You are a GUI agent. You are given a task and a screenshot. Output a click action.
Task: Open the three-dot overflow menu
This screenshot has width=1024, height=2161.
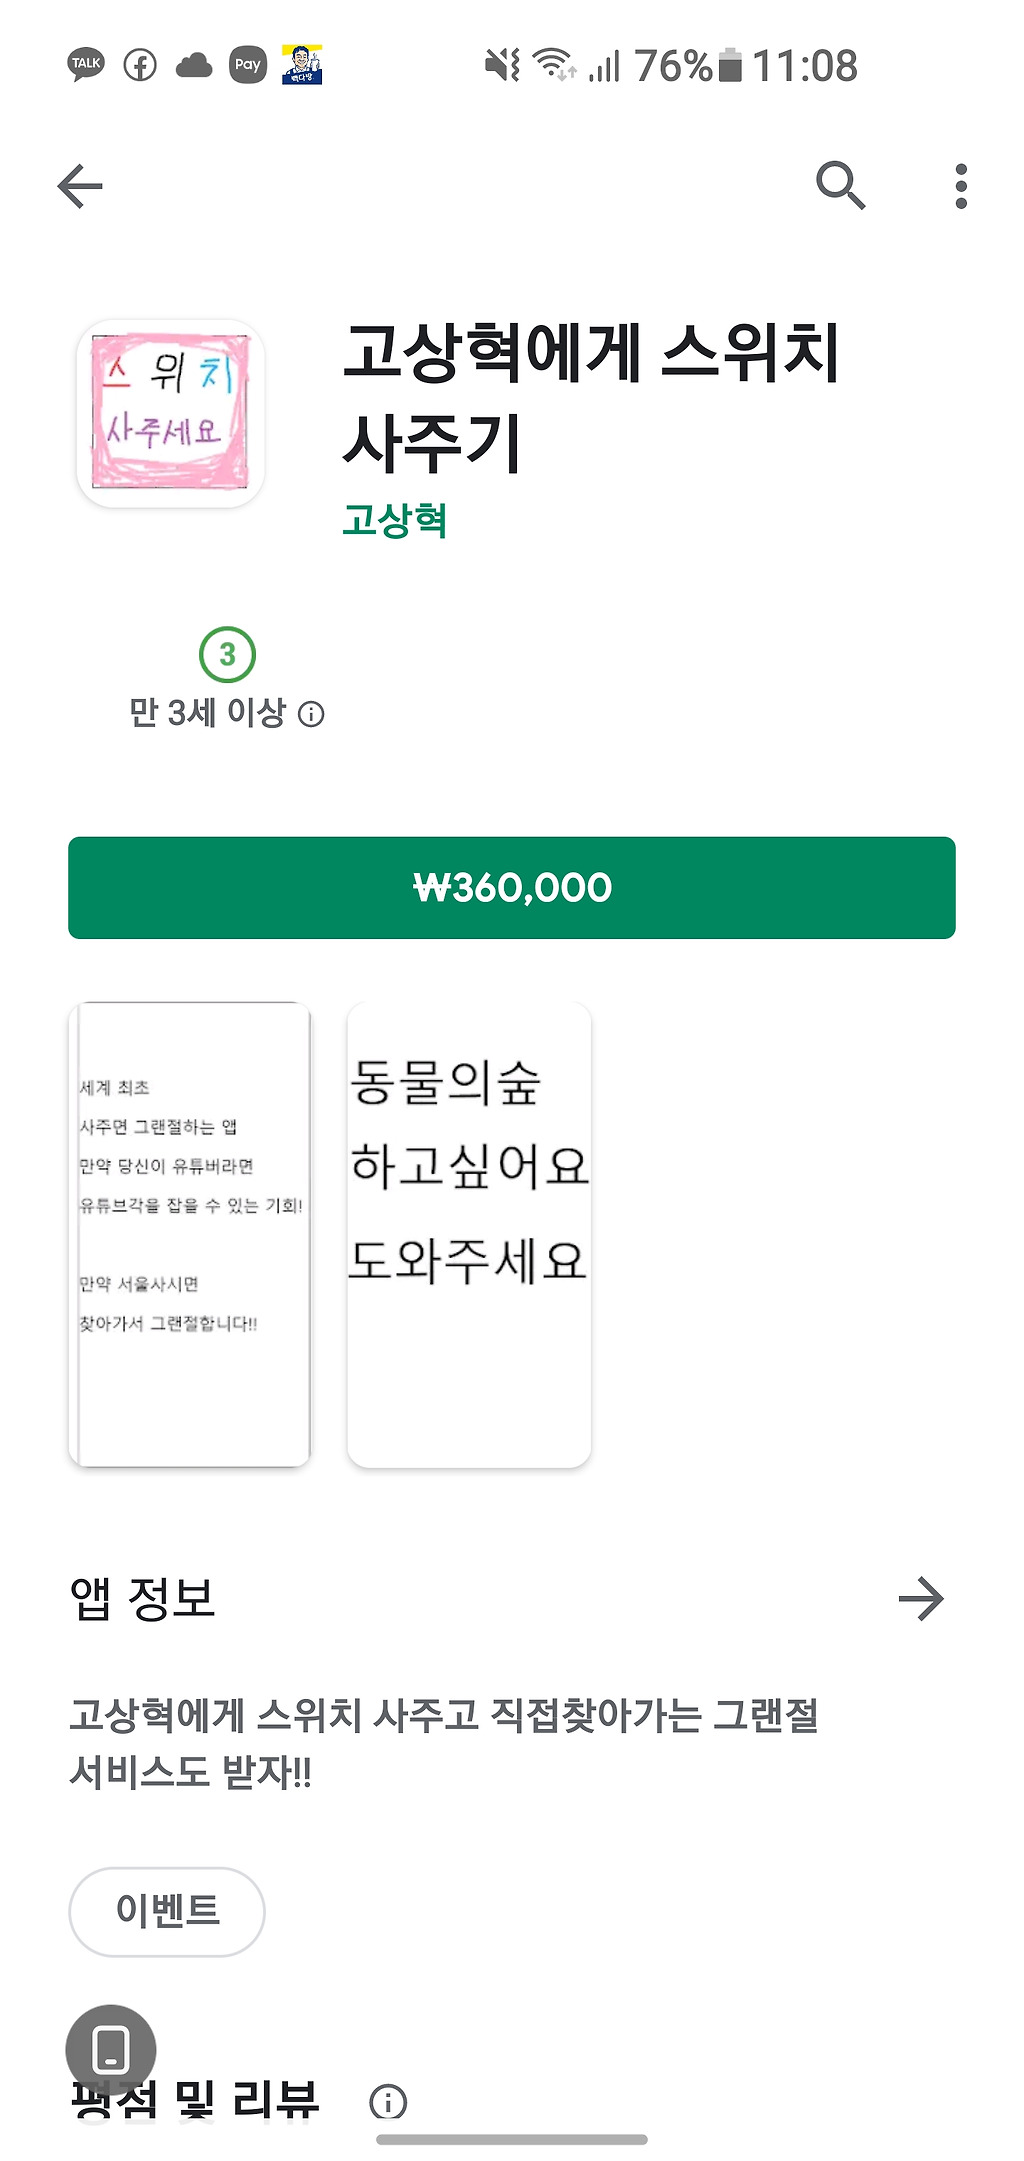(x=961, y=187)
